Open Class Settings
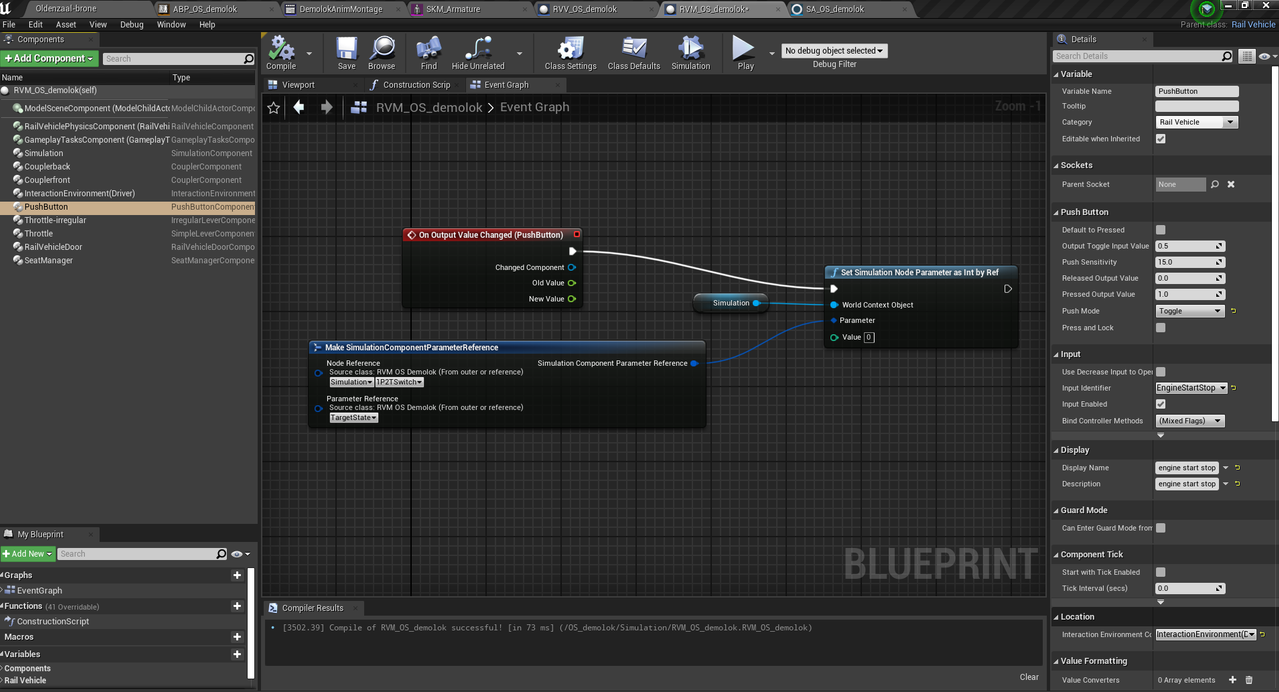This screenshot has width=1279, height=692. point(570,50)
